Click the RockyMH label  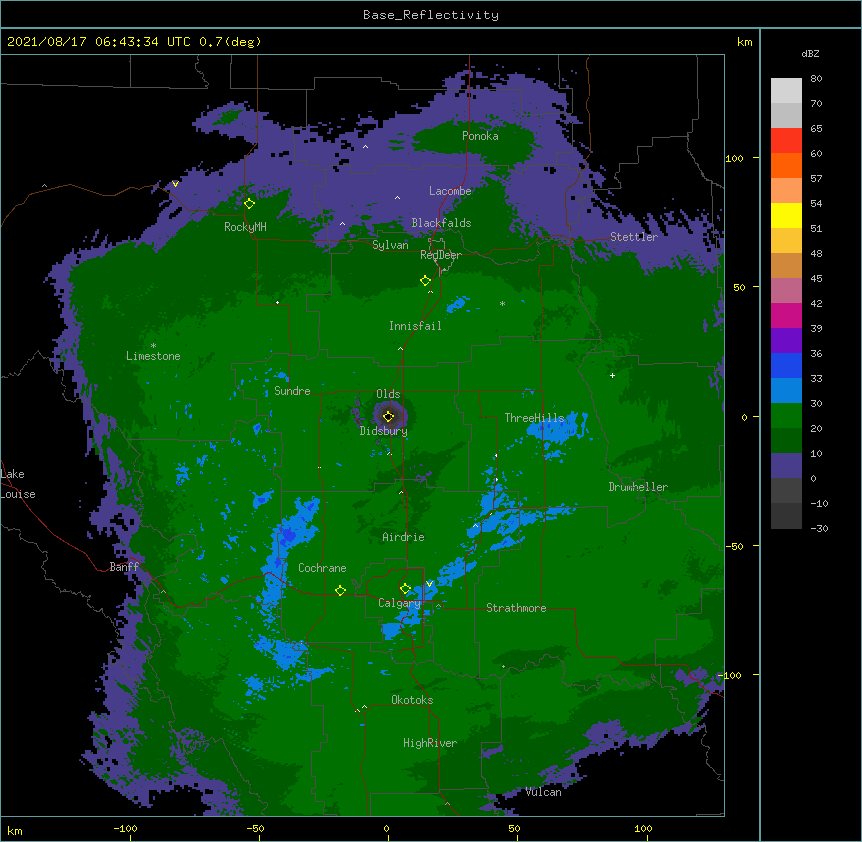click(245, 227)
